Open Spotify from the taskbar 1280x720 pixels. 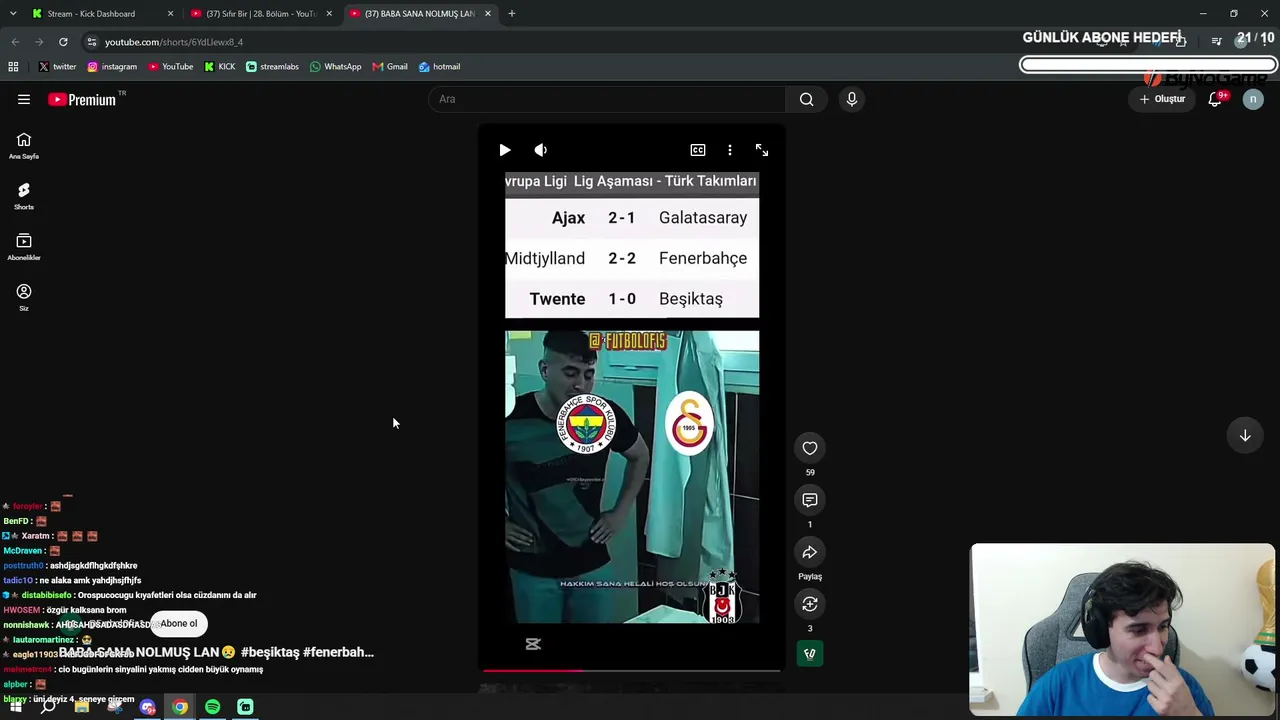[213, 707]
